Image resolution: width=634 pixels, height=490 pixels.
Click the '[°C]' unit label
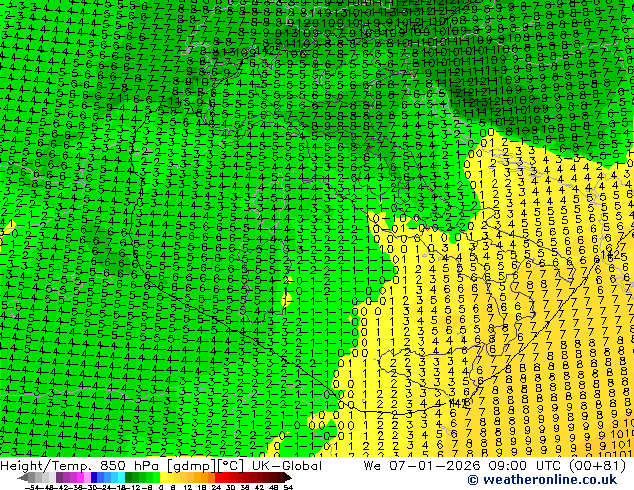[x=232, y=466]
